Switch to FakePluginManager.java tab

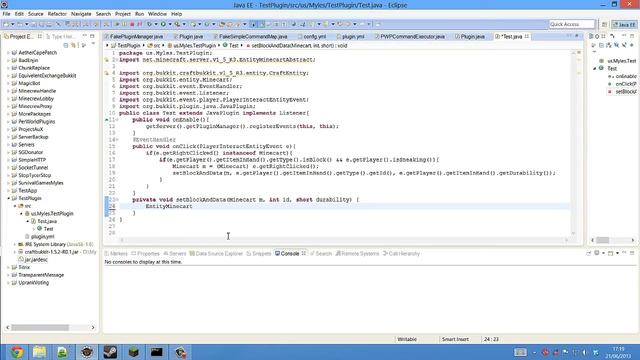click(136, 37)
